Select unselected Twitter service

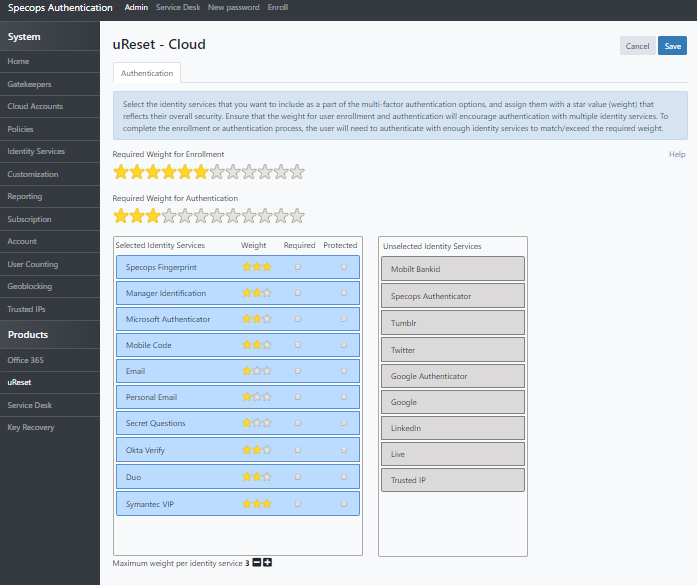[x=453, y=350]
